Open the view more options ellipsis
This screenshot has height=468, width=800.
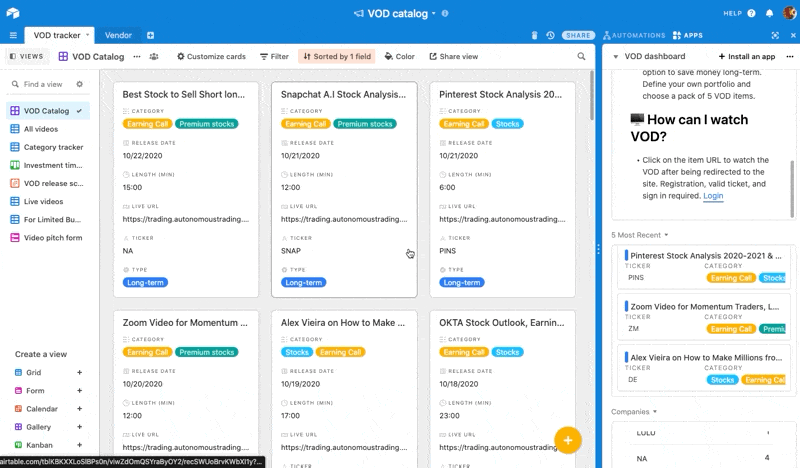[x=137, y=57]
